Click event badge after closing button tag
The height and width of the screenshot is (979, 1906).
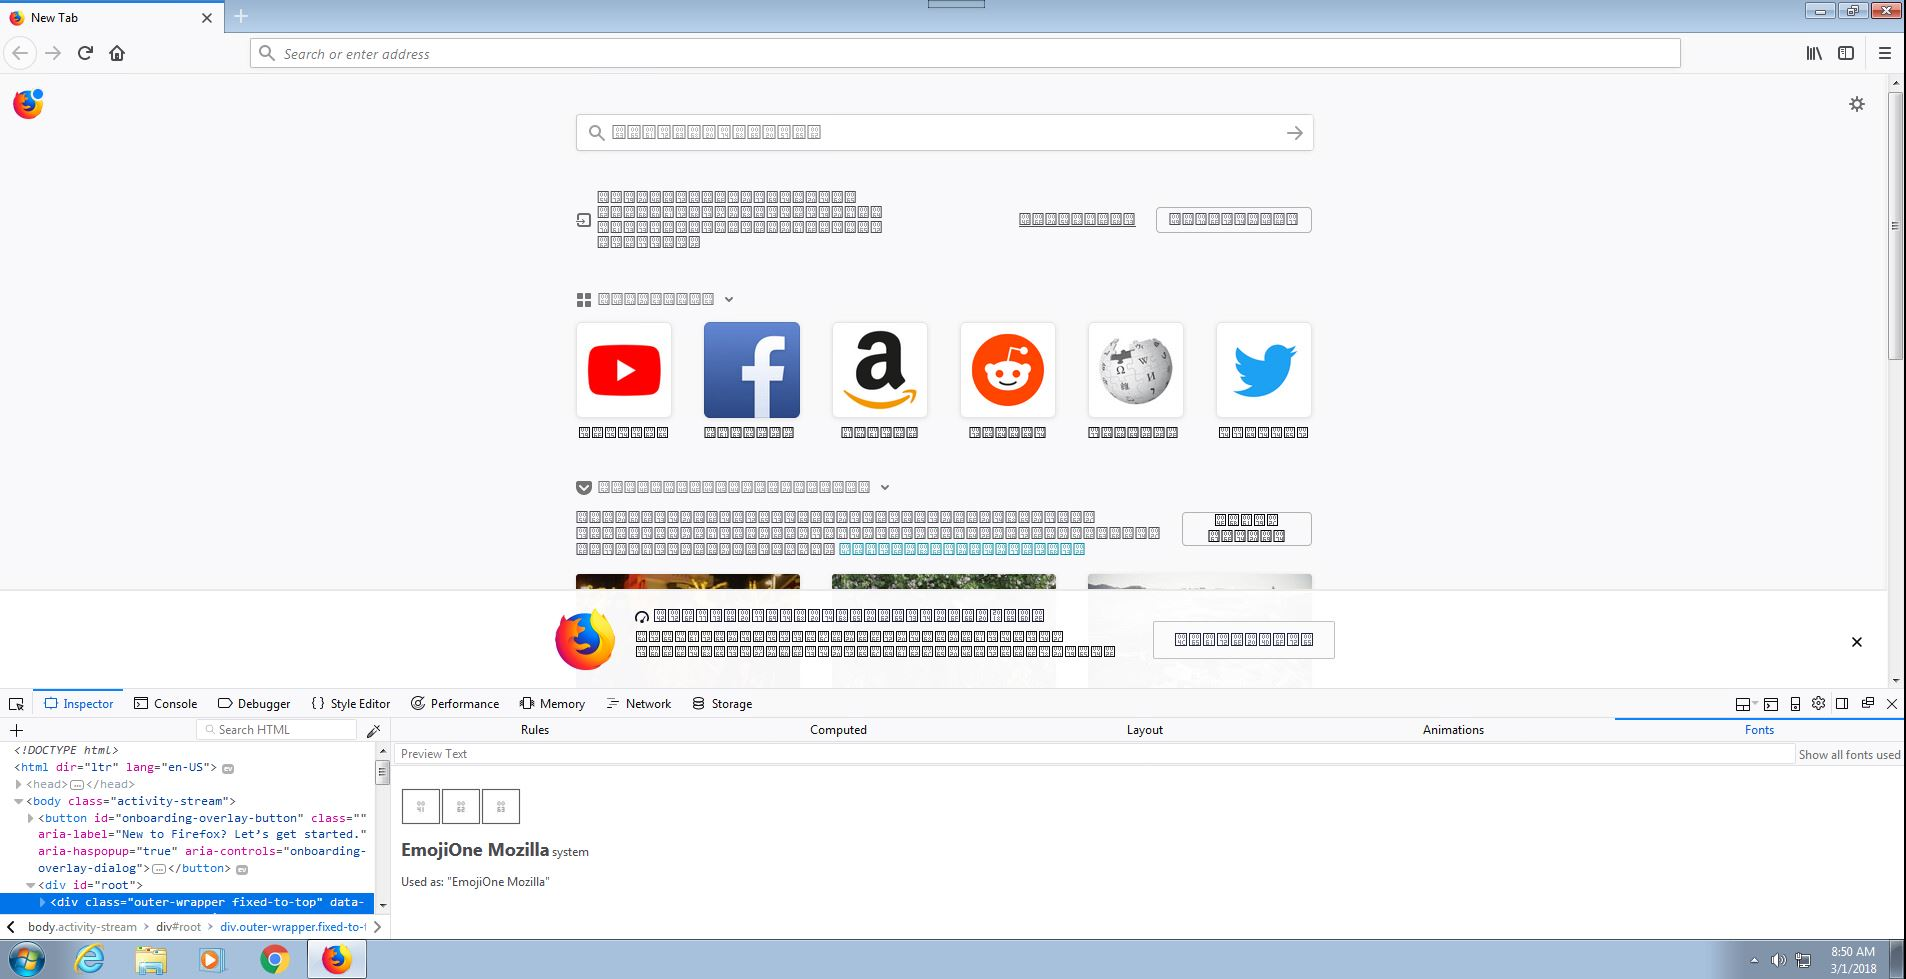242,869
